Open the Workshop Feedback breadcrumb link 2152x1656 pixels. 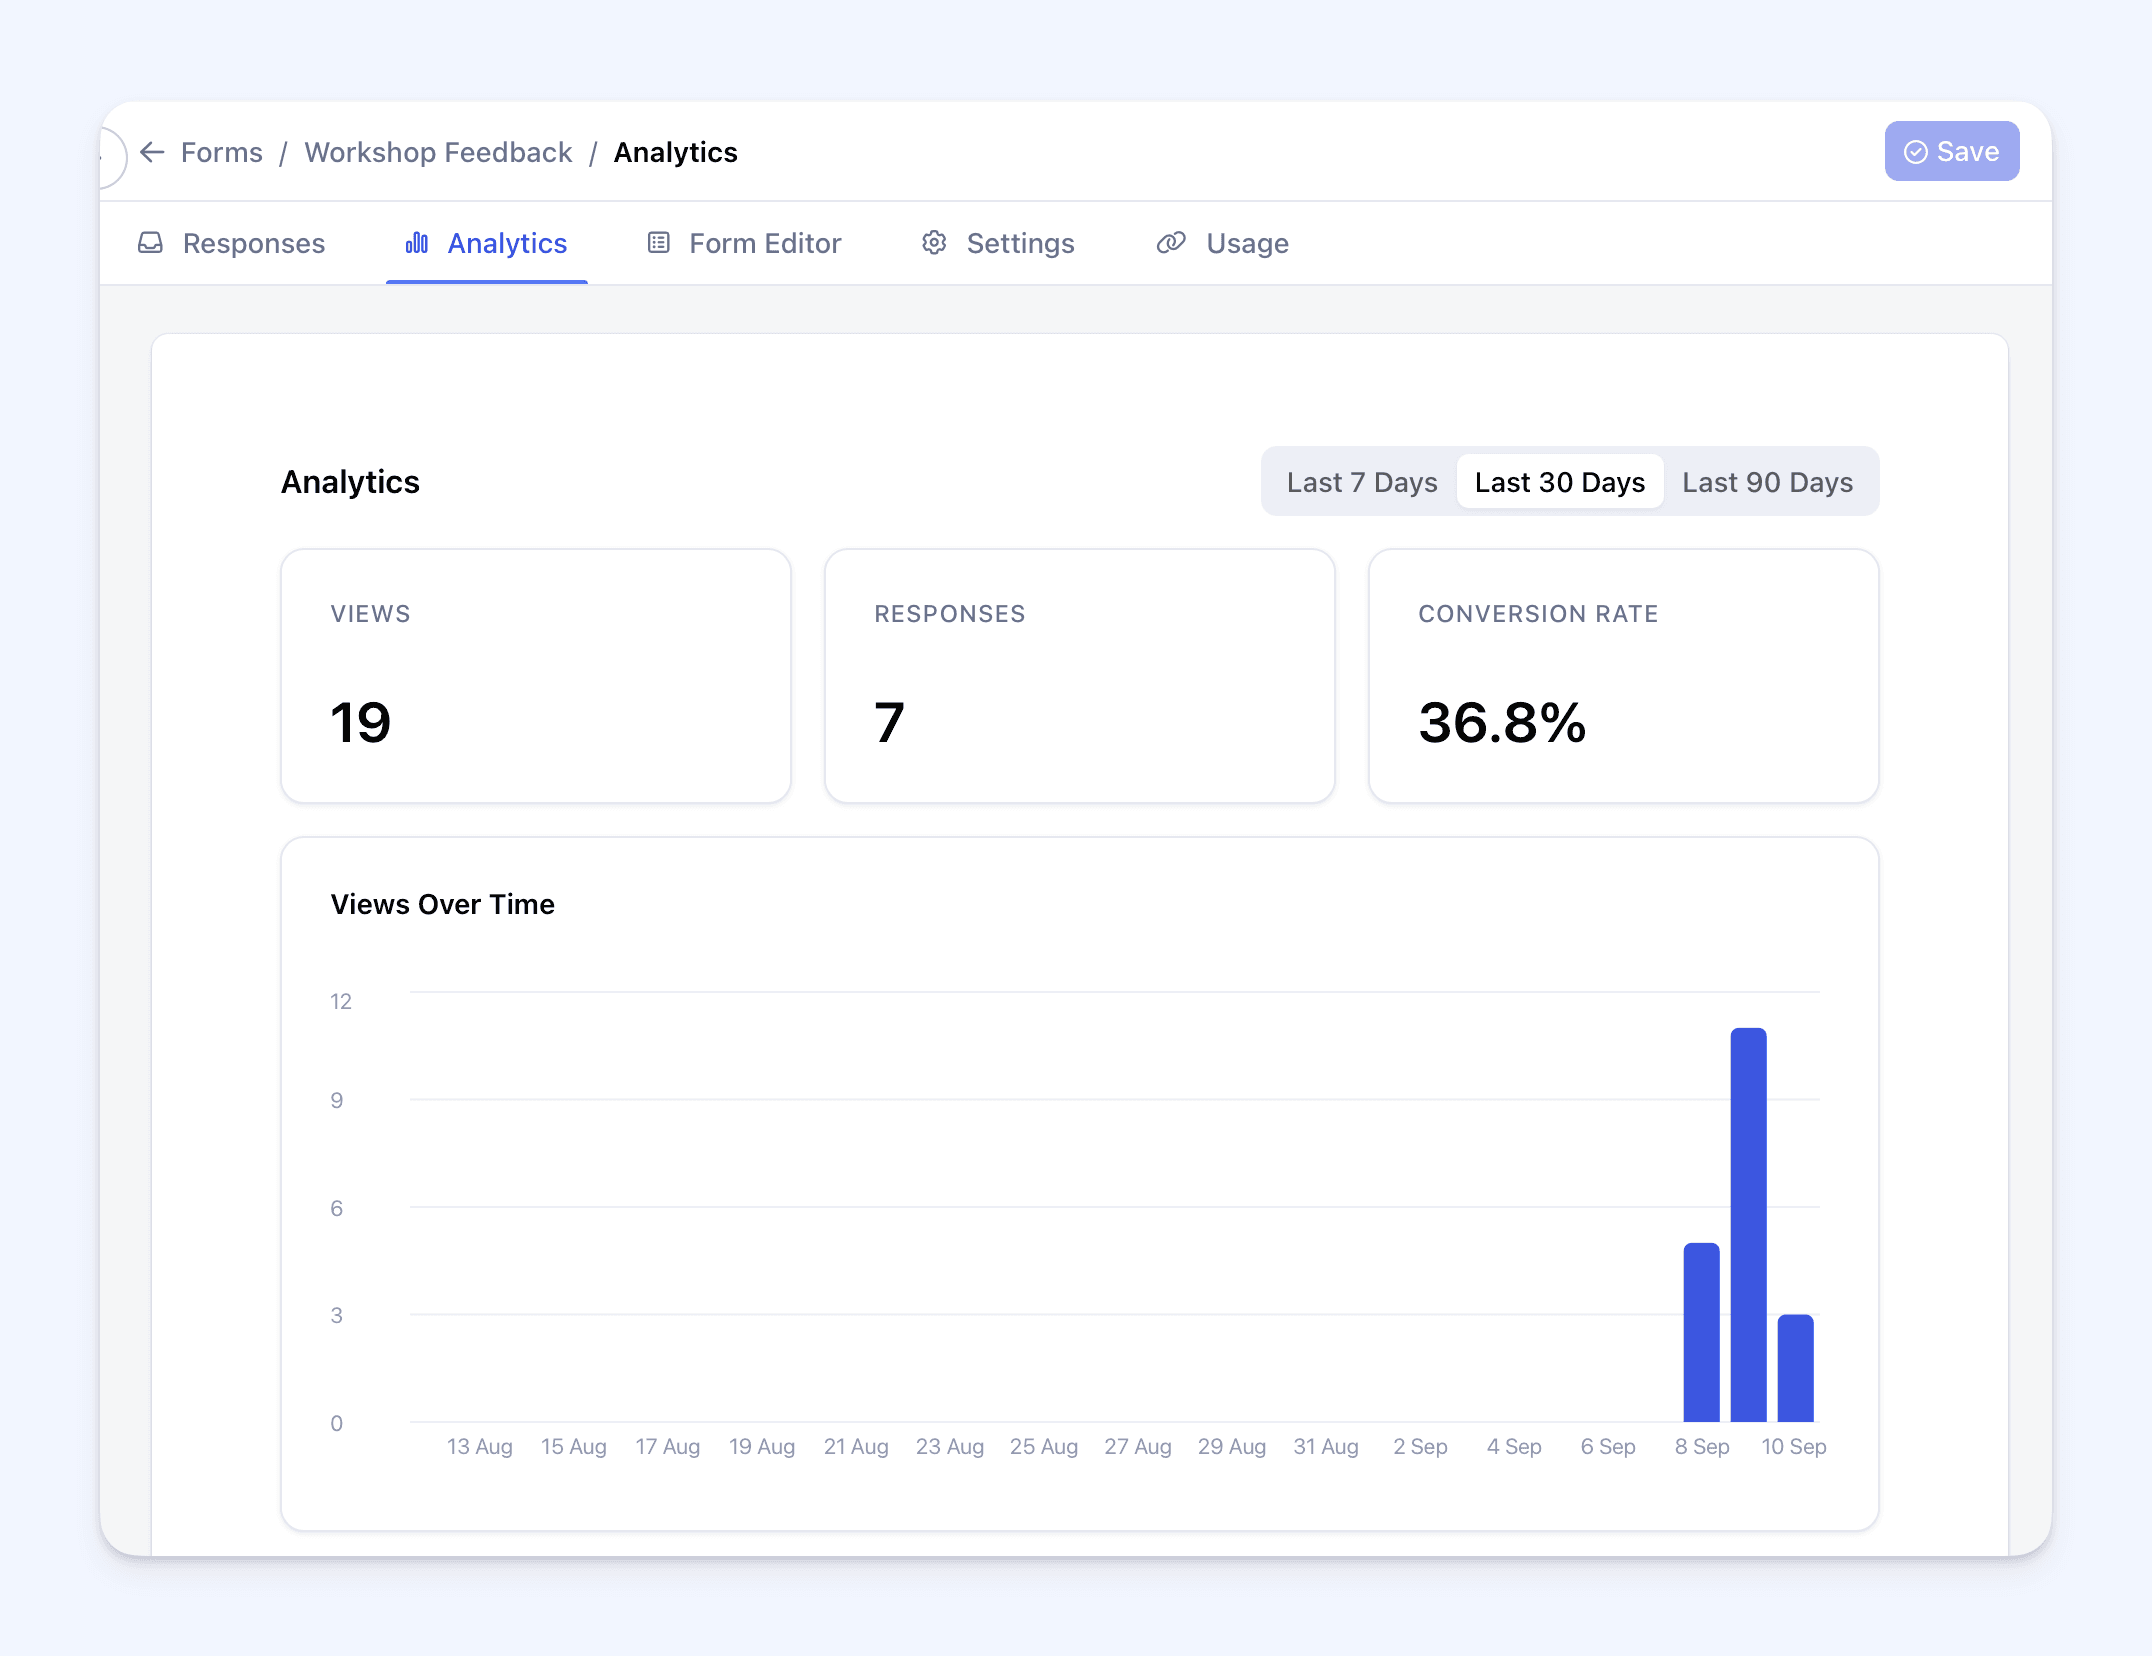[x=438, y=152]
